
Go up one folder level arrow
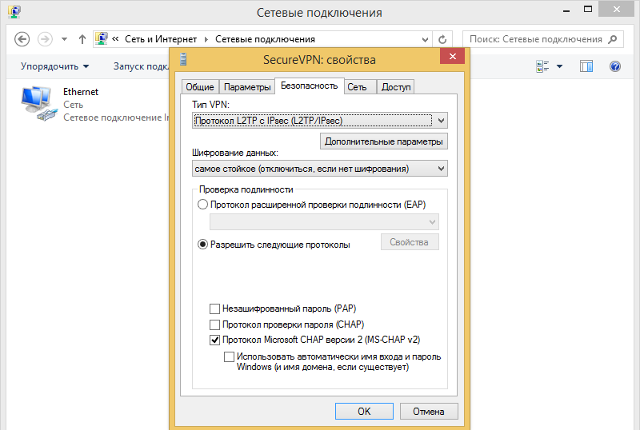tap(82, 39)
